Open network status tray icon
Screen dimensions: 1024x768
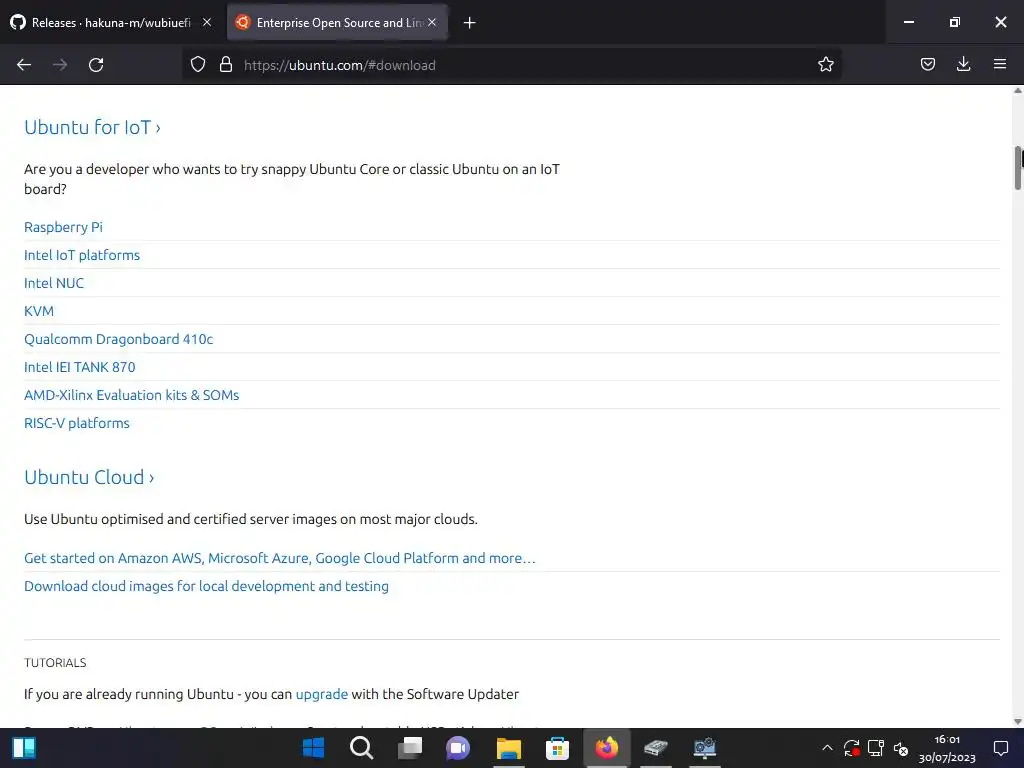[x=876, y=748]
